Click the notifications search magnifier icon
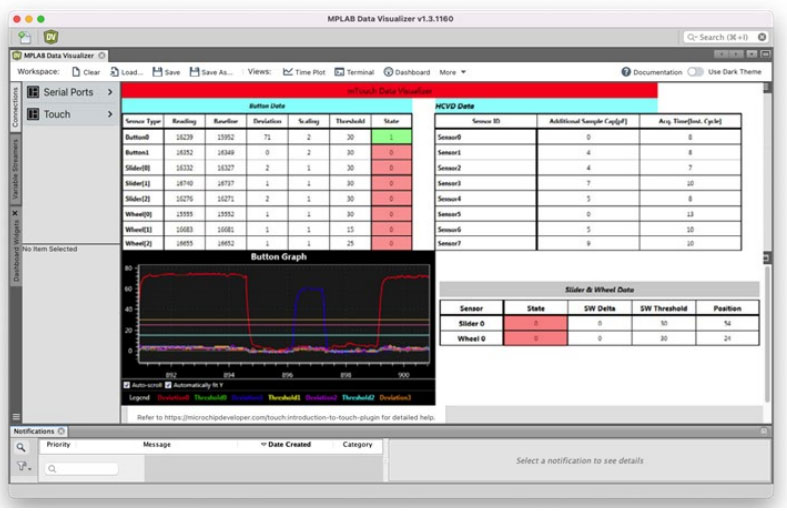Image resolution: width=787 pixels, height=511 pixels. [x=21, y=447]
